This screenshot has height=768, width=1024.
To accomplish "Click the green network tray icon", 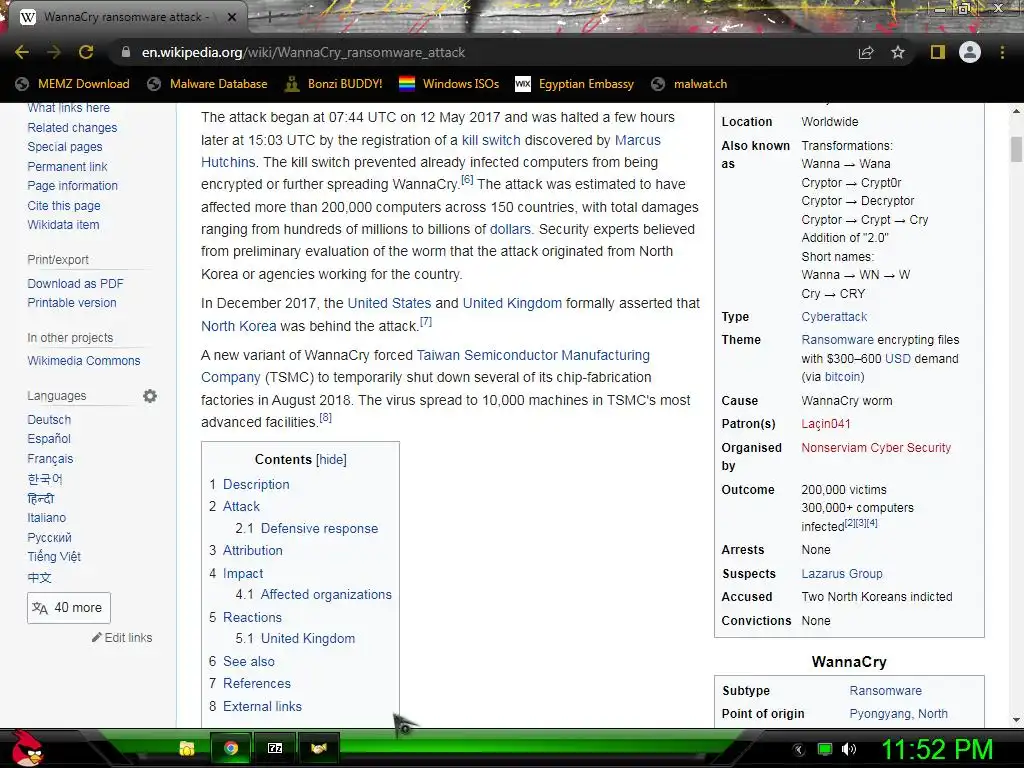I will pyautogui.click(x=825, y=749).
